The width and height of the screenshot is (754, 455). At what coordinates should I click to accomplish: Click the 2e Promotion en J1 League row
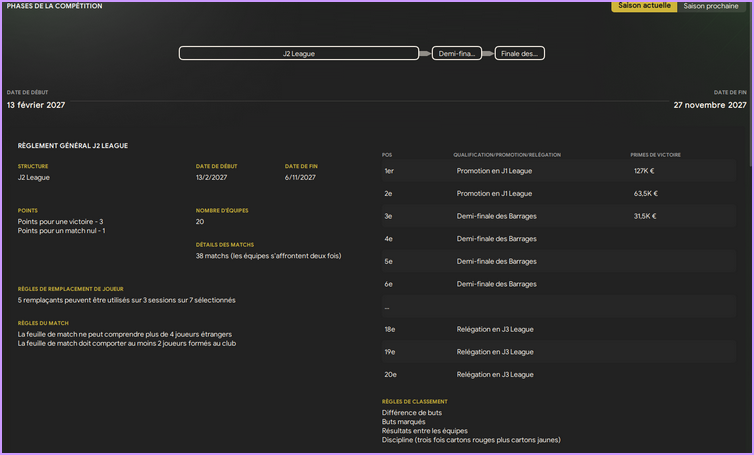point(559,193)
